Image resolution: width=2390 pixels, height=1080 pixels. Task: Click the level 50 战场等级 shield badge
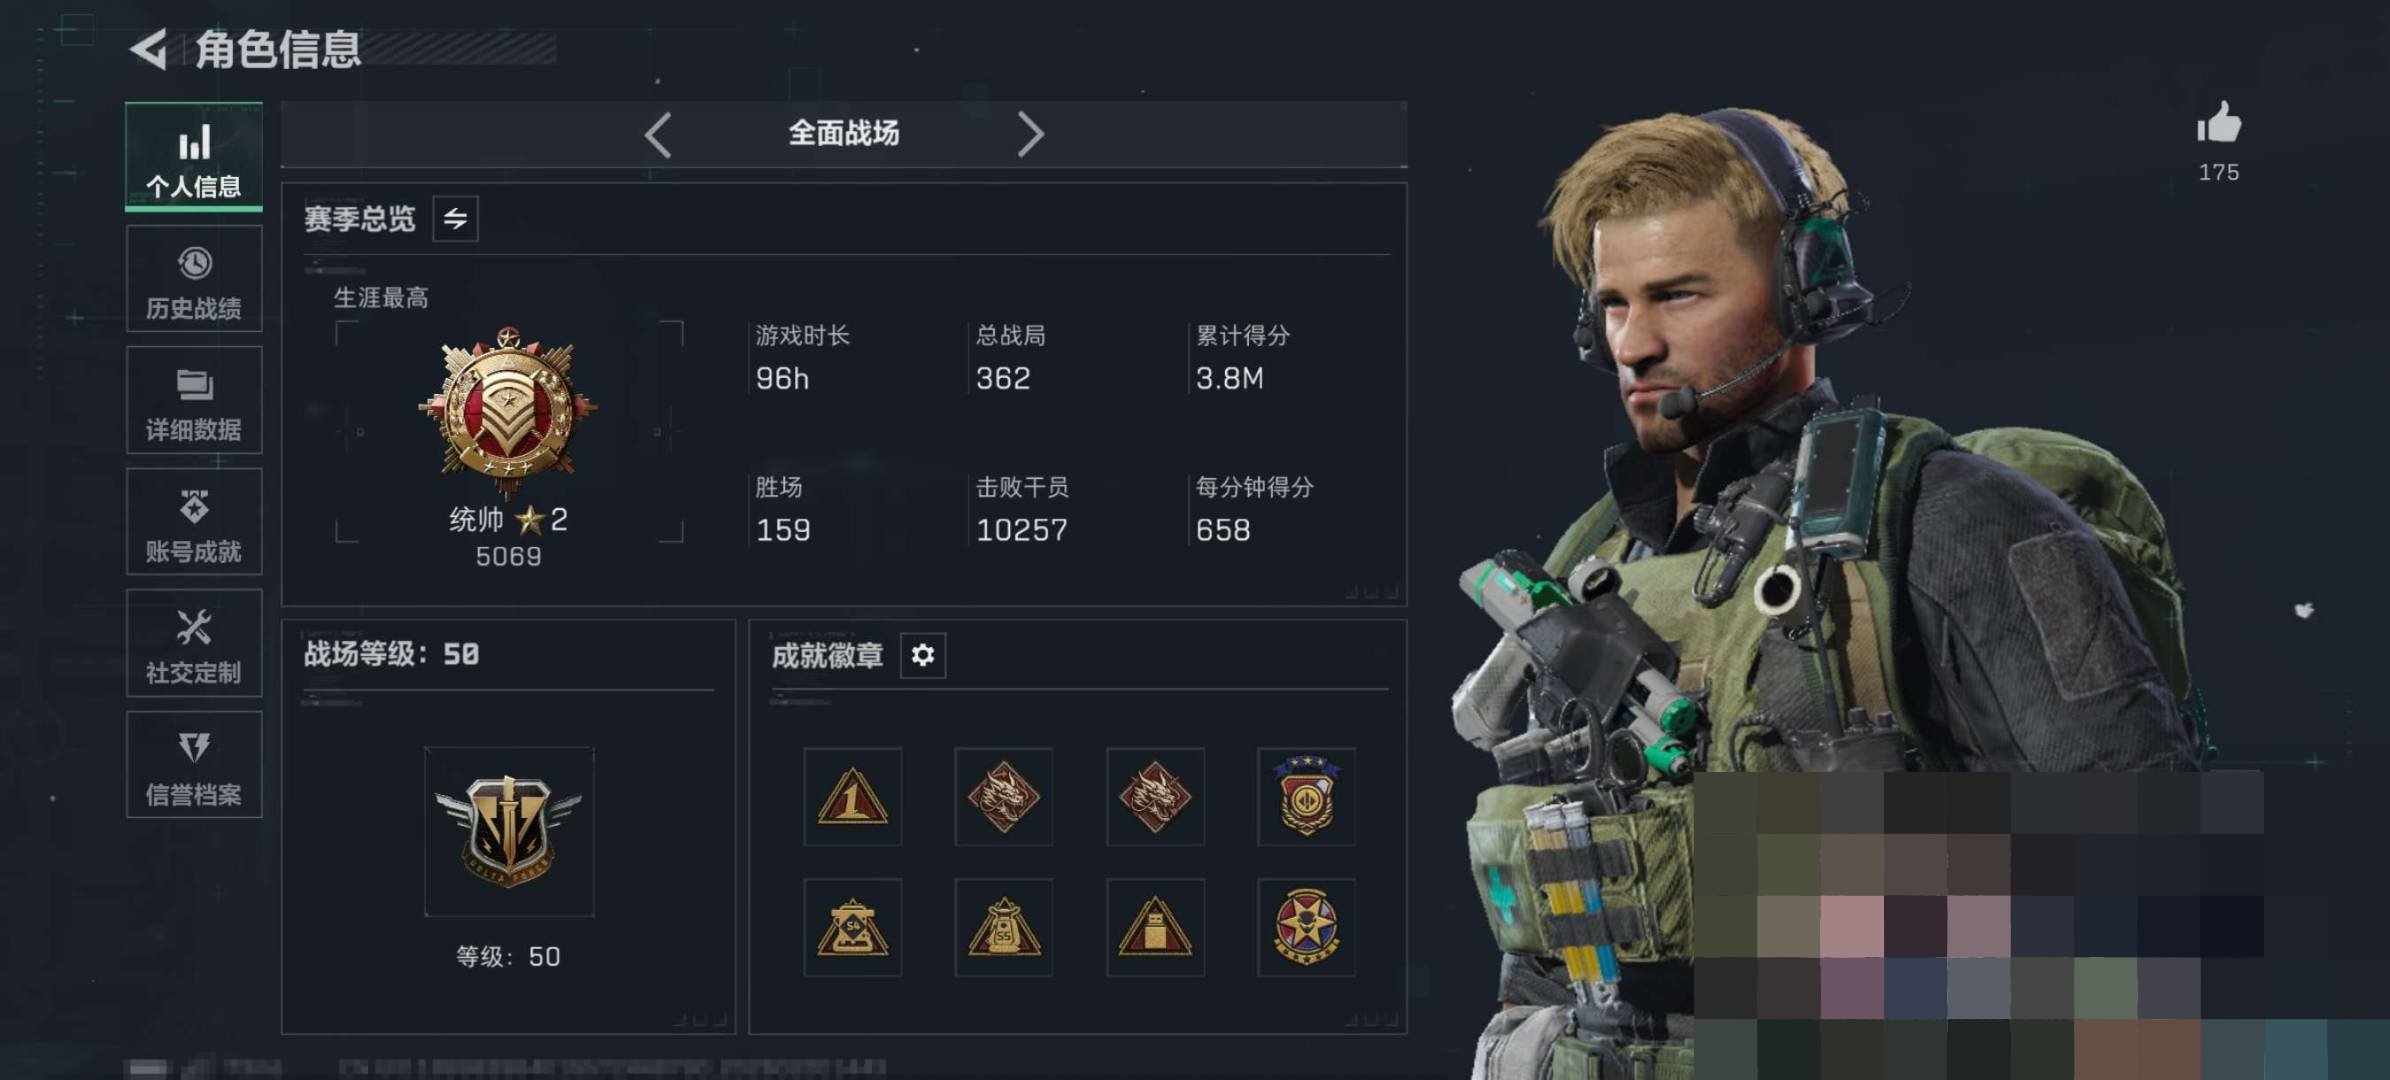(509, 832)
